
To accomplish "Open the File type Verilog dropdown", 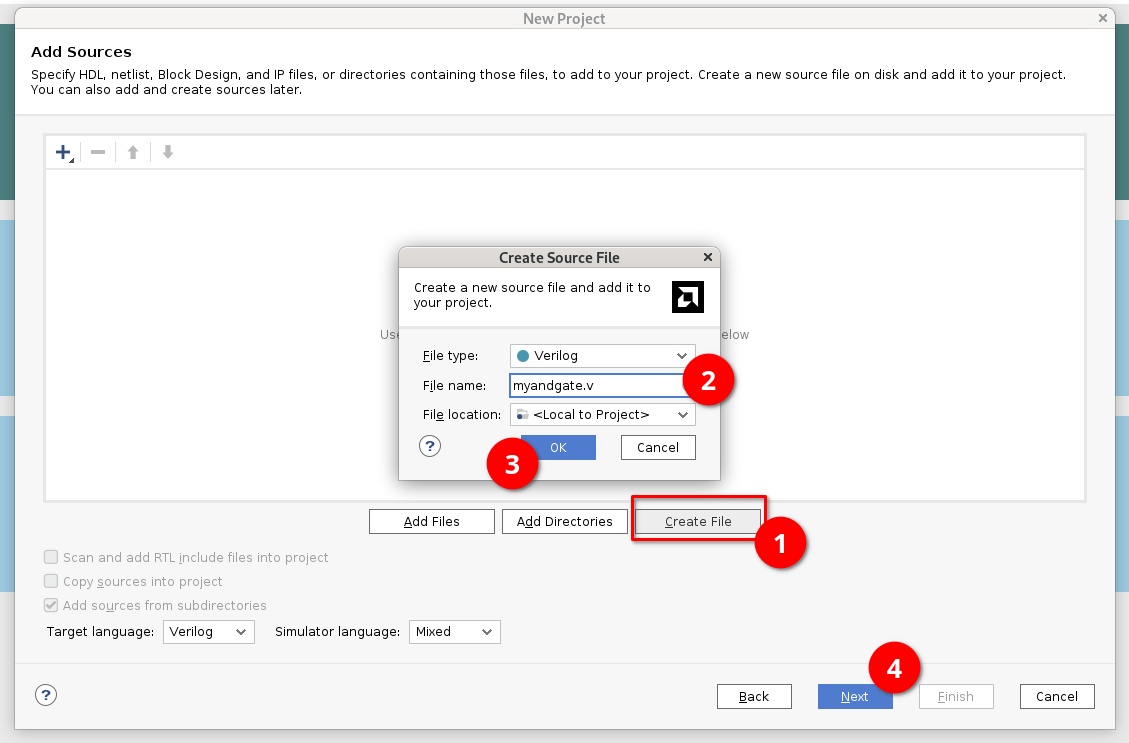I will pos(603,356).
